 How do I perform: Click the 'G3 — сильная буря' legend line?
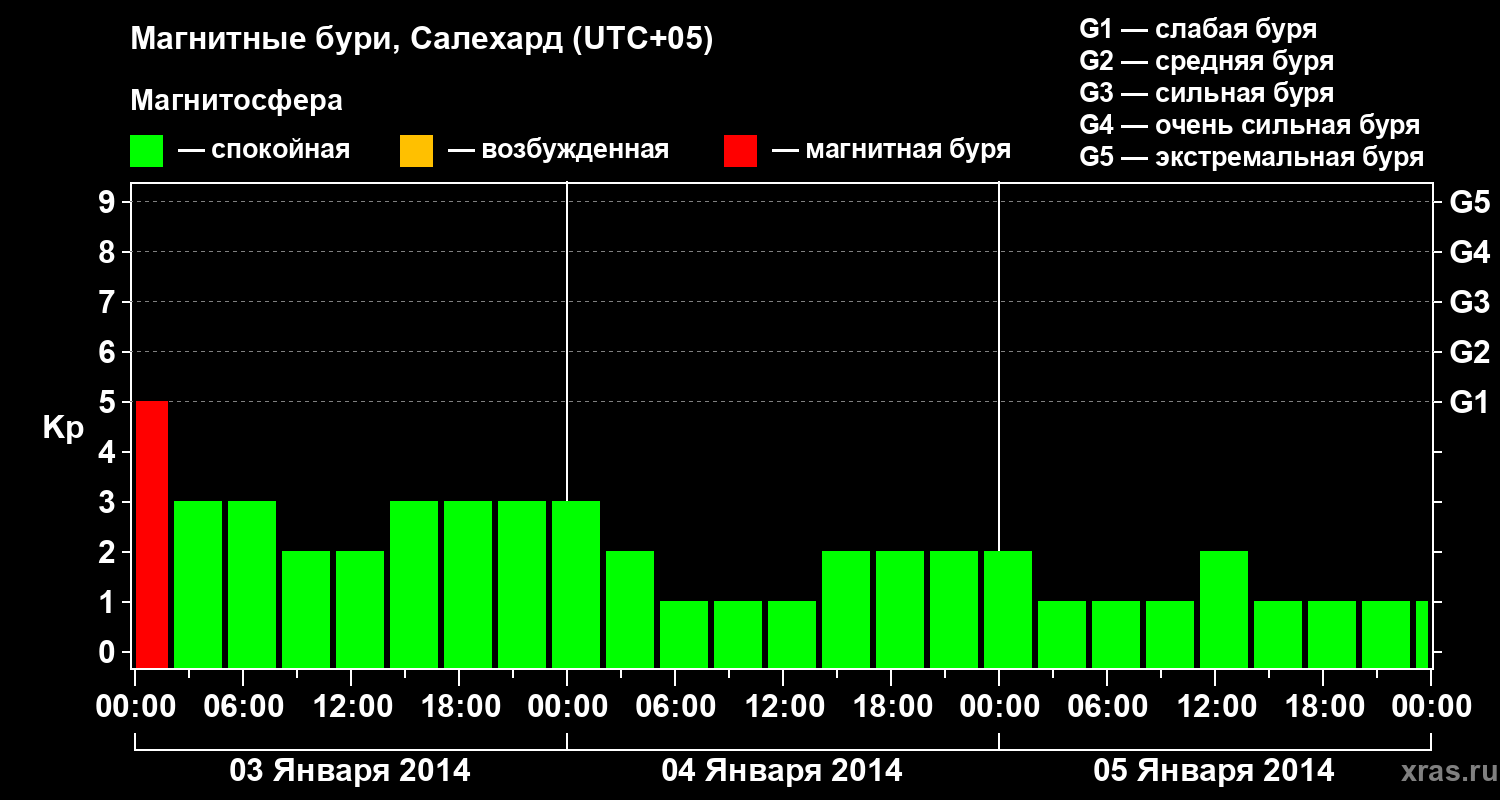[1206, 93]
